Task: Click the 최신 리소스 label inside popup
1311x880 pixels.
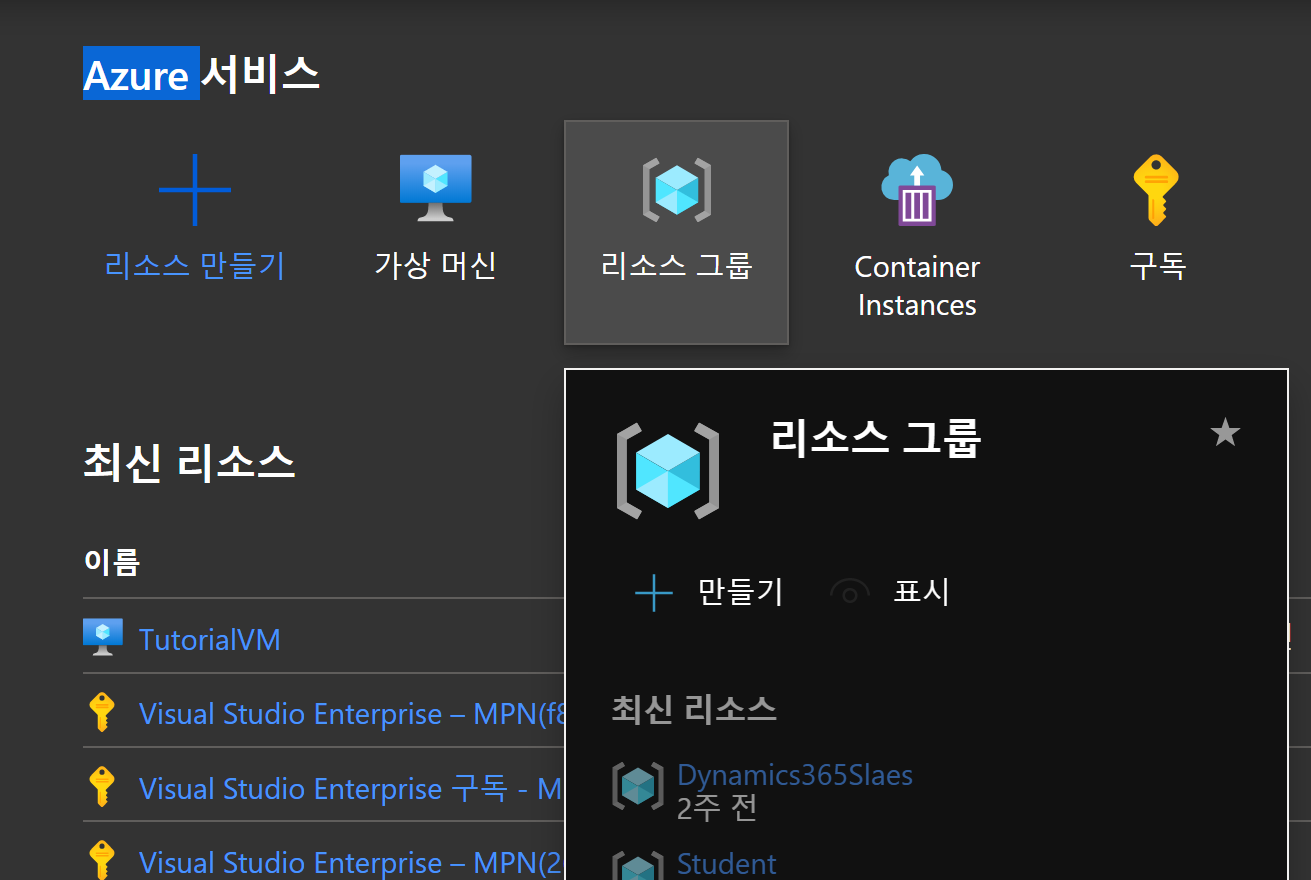Action: coord(694,710)
